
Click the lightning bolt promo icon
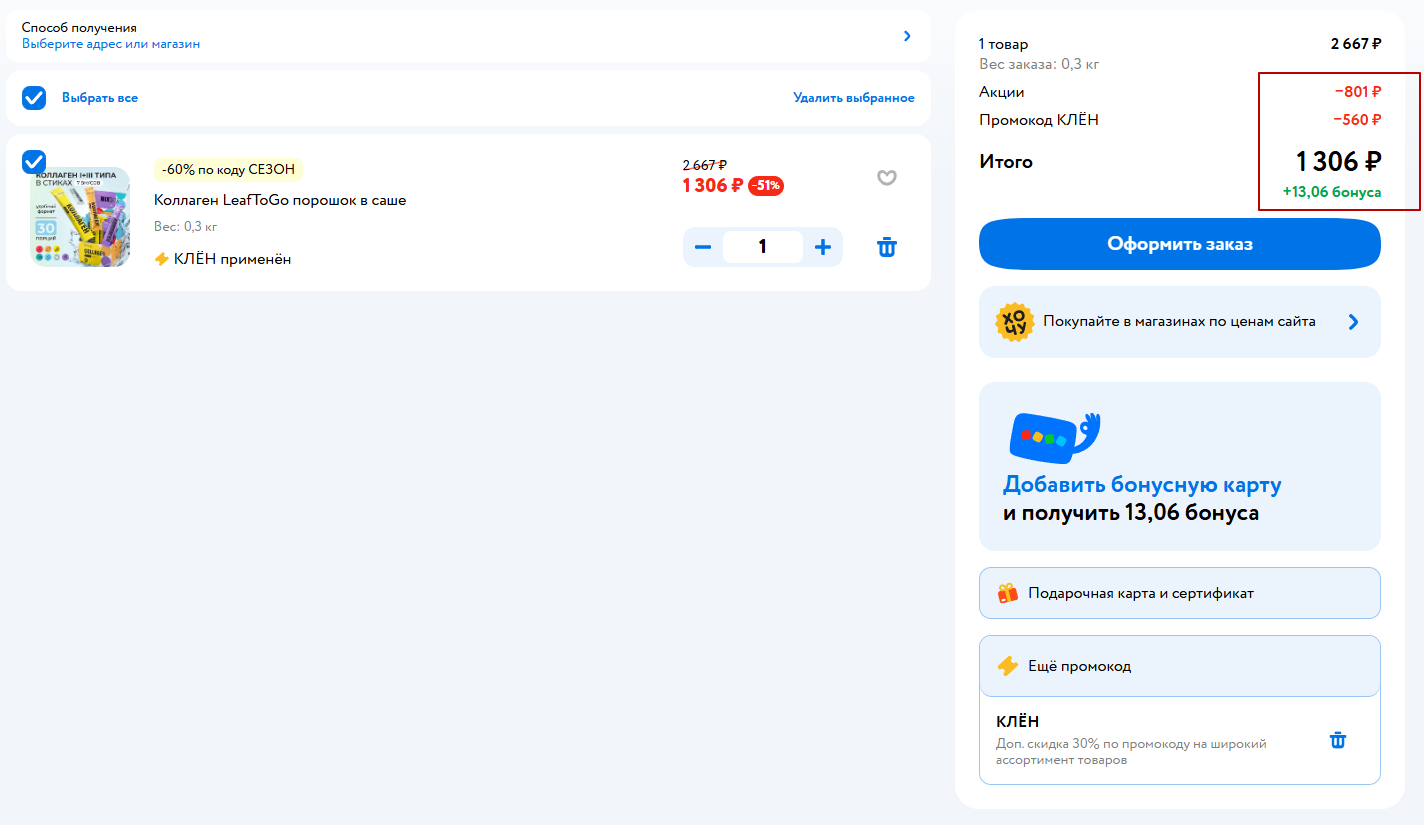pos(1007,666)
